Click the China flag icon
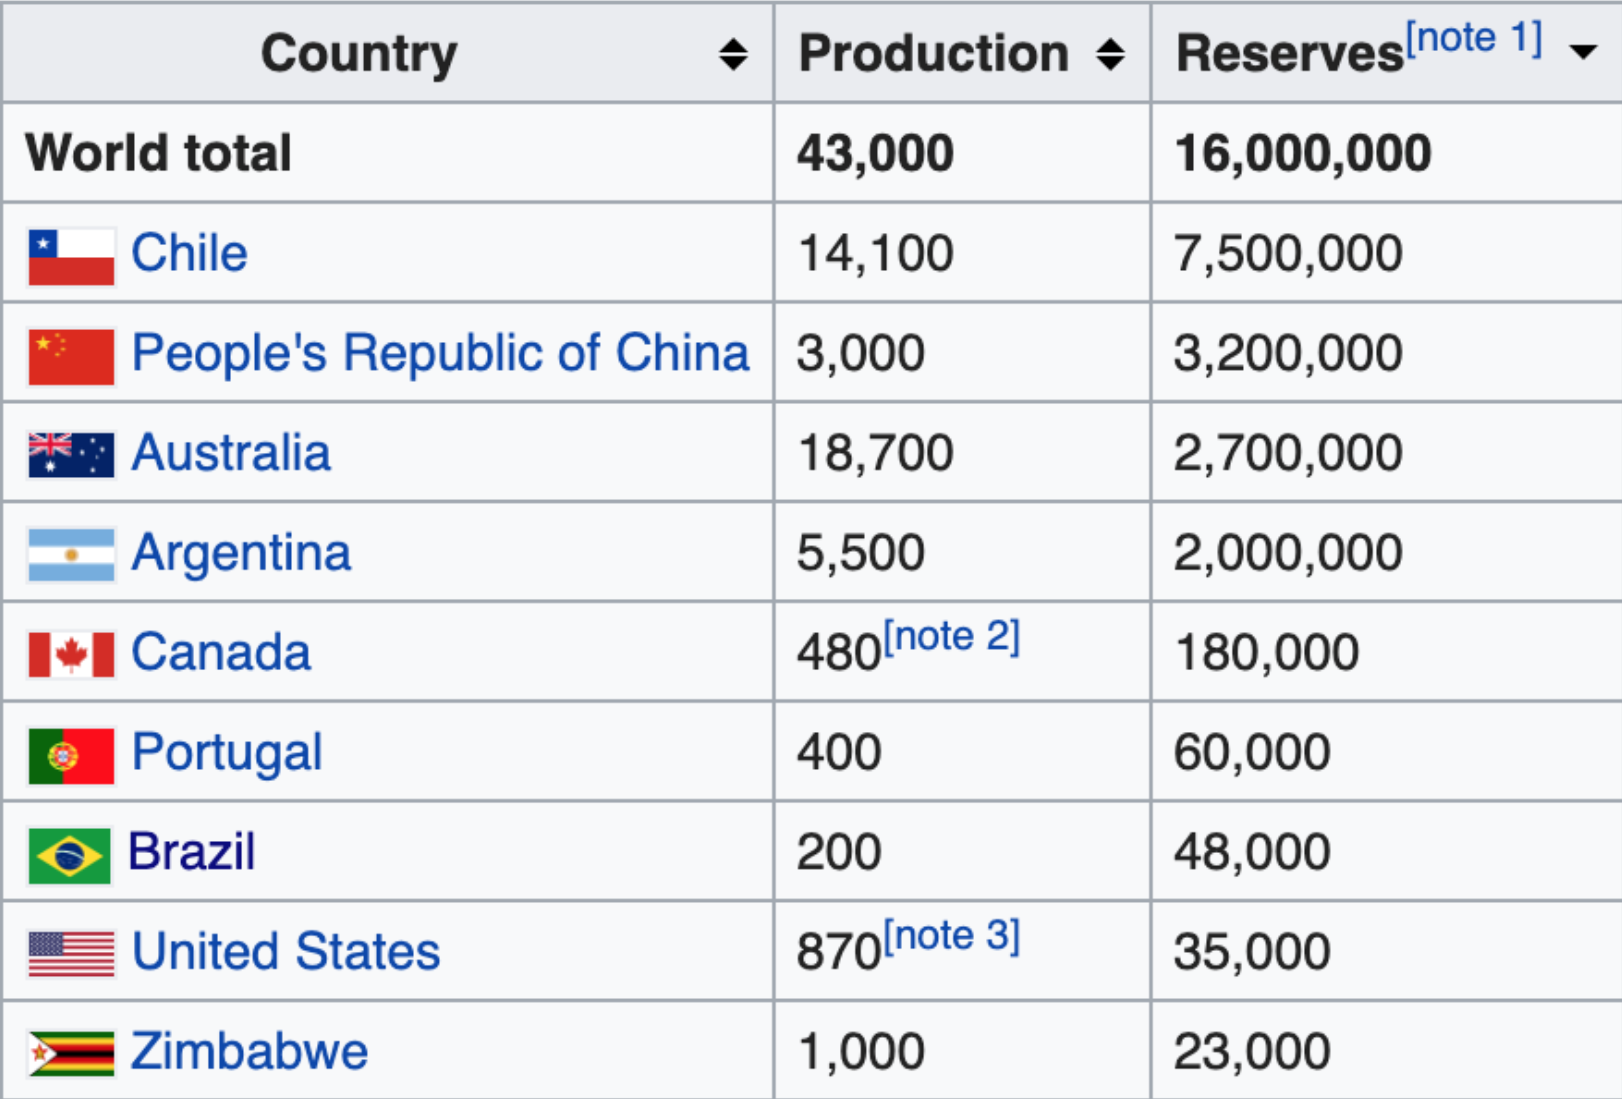The width and height of the screenshot is (1622, 1099). coord(71,357)
